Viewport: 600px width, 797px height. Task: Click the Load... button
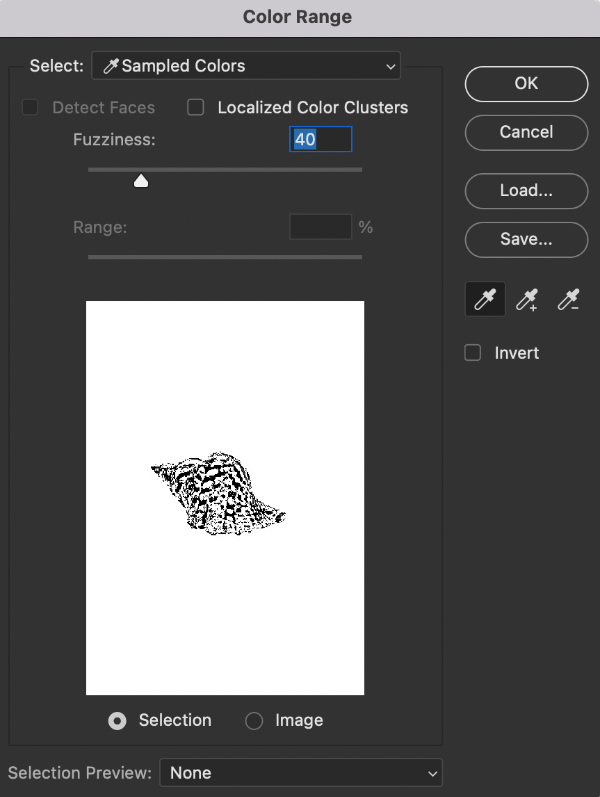526,191
